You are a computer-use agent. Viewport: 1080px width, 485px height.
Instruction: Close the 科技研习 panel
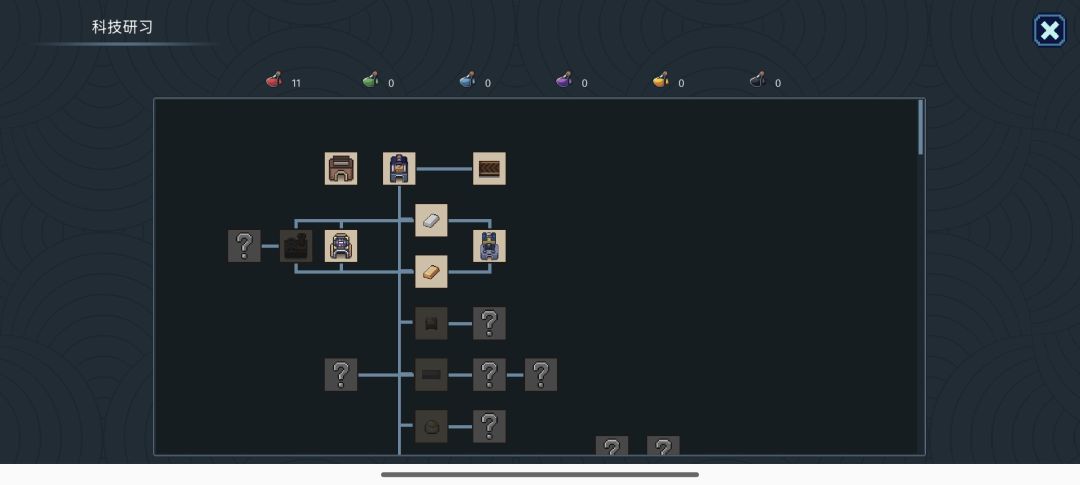click(1049, 30)
